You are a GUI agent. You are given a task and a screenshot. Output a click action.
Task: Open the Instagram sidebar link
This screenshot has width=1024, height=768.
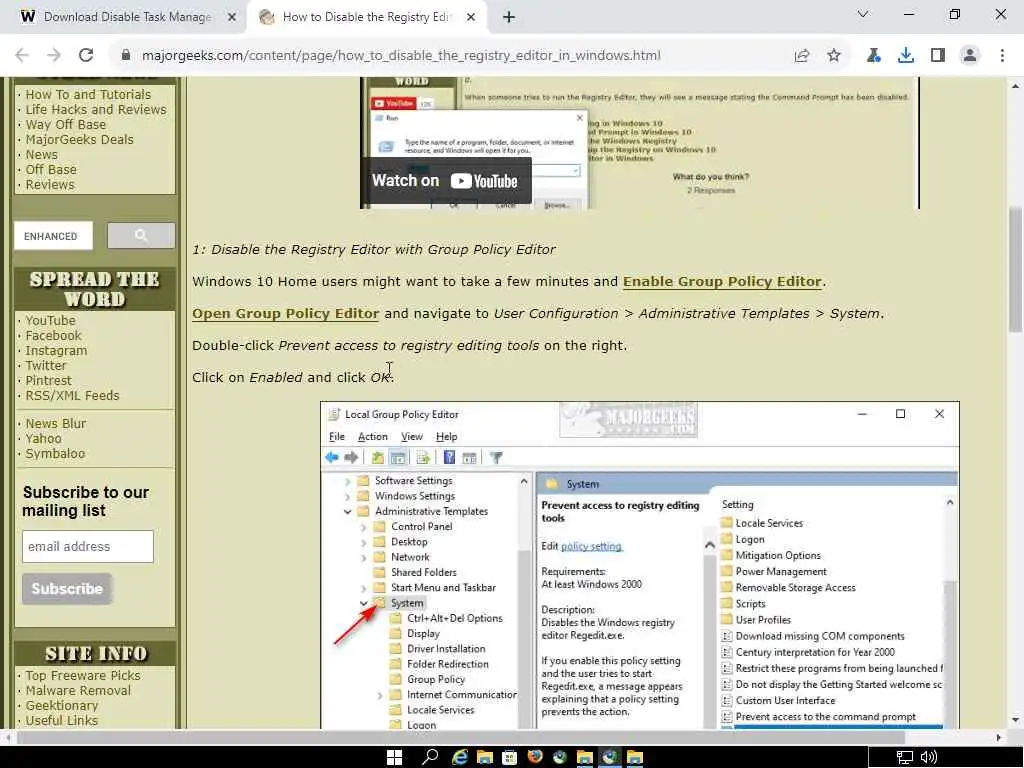56,351
